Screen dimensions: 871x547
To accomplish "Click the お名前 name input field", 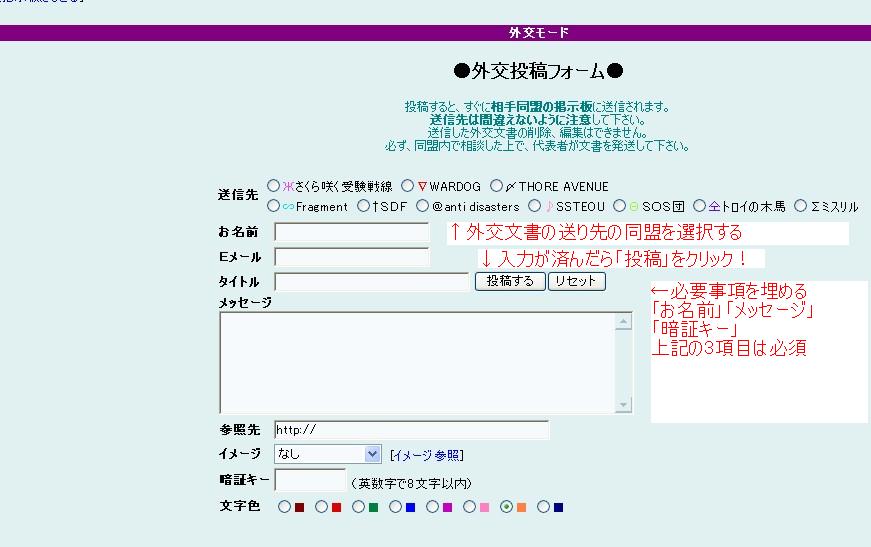I will tap(351, 232).
